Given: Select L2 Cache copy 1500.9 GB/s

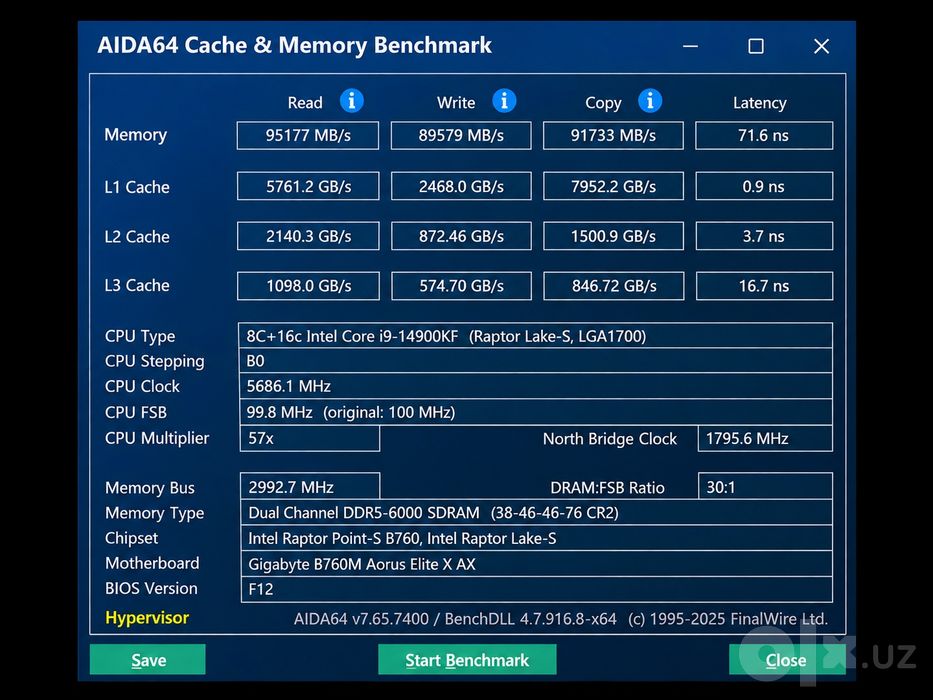Looking at the screenshot, I should click(x=613, y=236).
